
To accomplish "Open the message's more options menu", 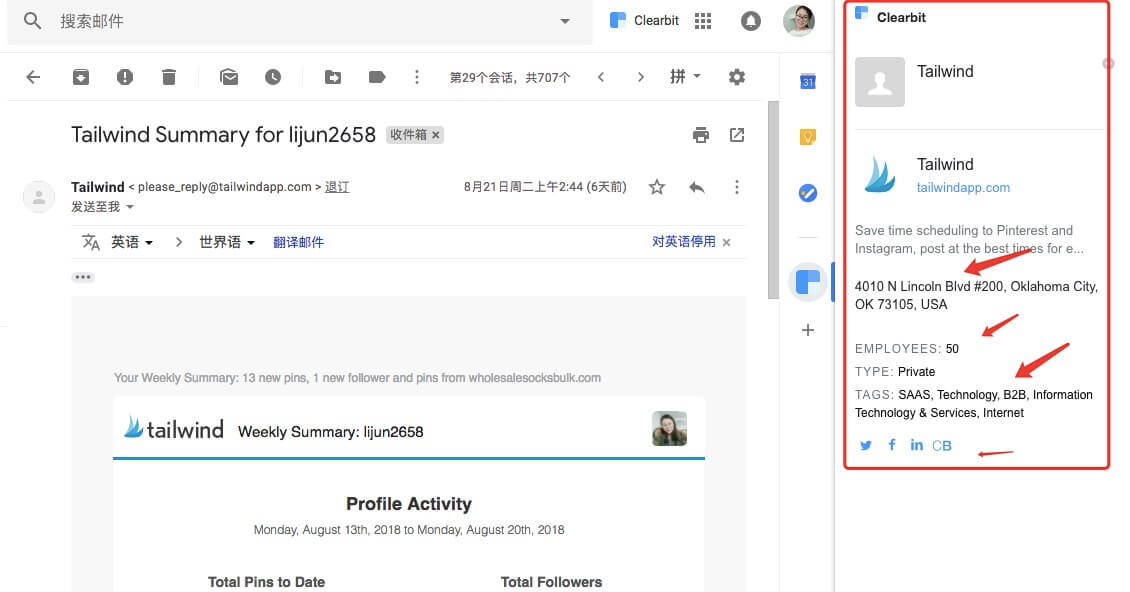I will tap(737, 187).
